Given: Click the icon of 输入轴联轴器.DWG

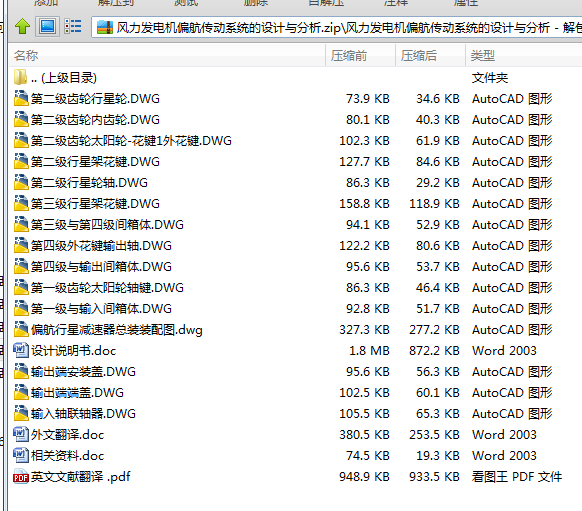Looking at the screenshot, I should [21, 413].
